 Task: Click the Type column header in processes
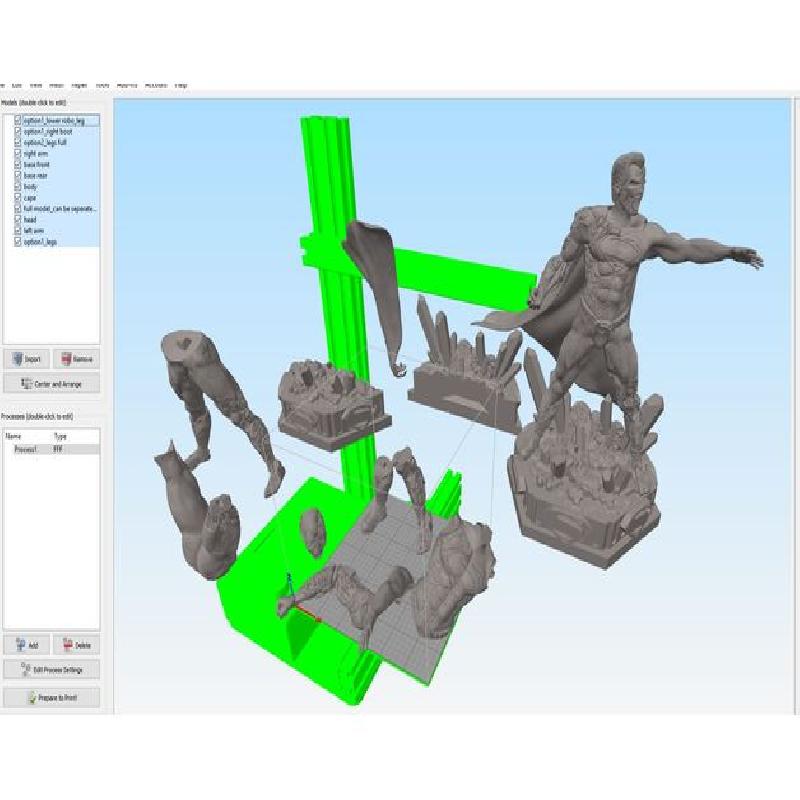point(60,437)
